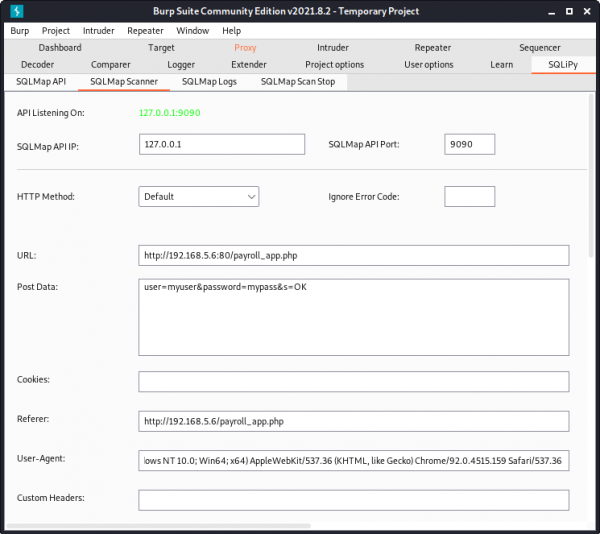
Task: Select the Decoder tab
Action: pyautogui.click(x=37, y=65)
